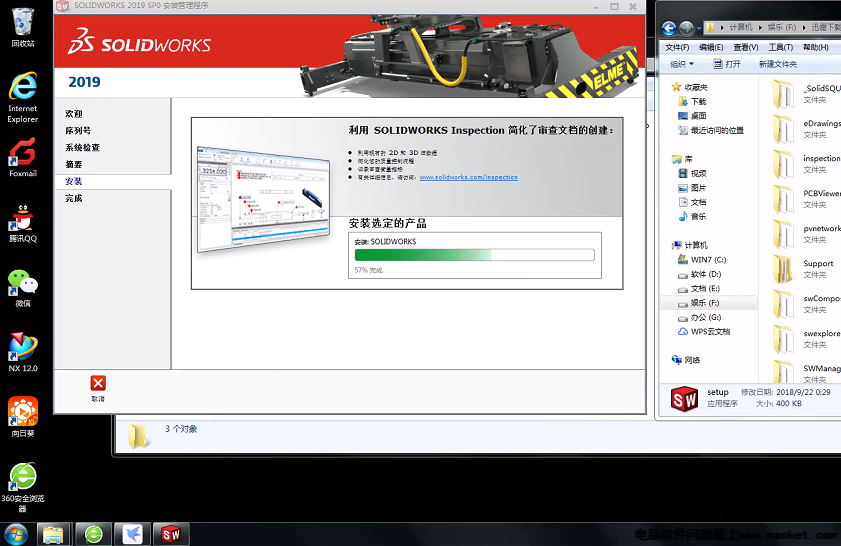
Task: Open the 360 browser taskbar button
Action: pos(94,534)
